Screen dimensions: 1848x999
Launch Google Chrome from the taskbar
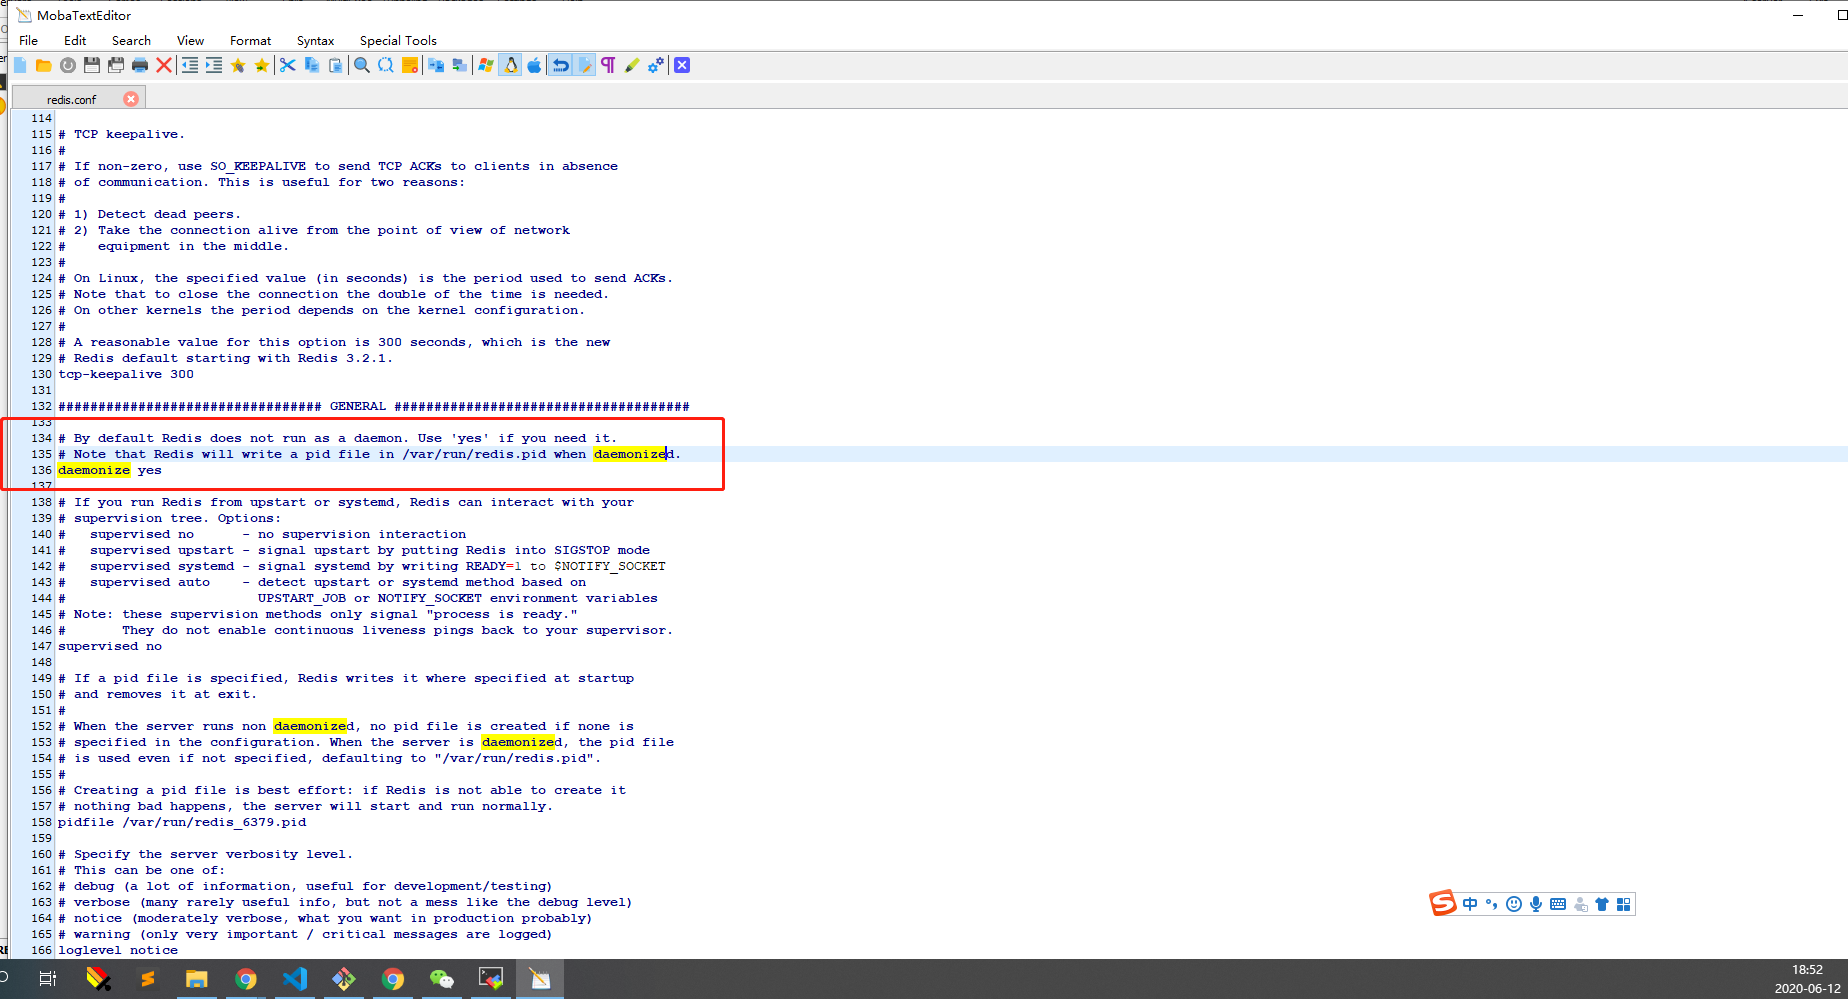[x=246, y=979]
